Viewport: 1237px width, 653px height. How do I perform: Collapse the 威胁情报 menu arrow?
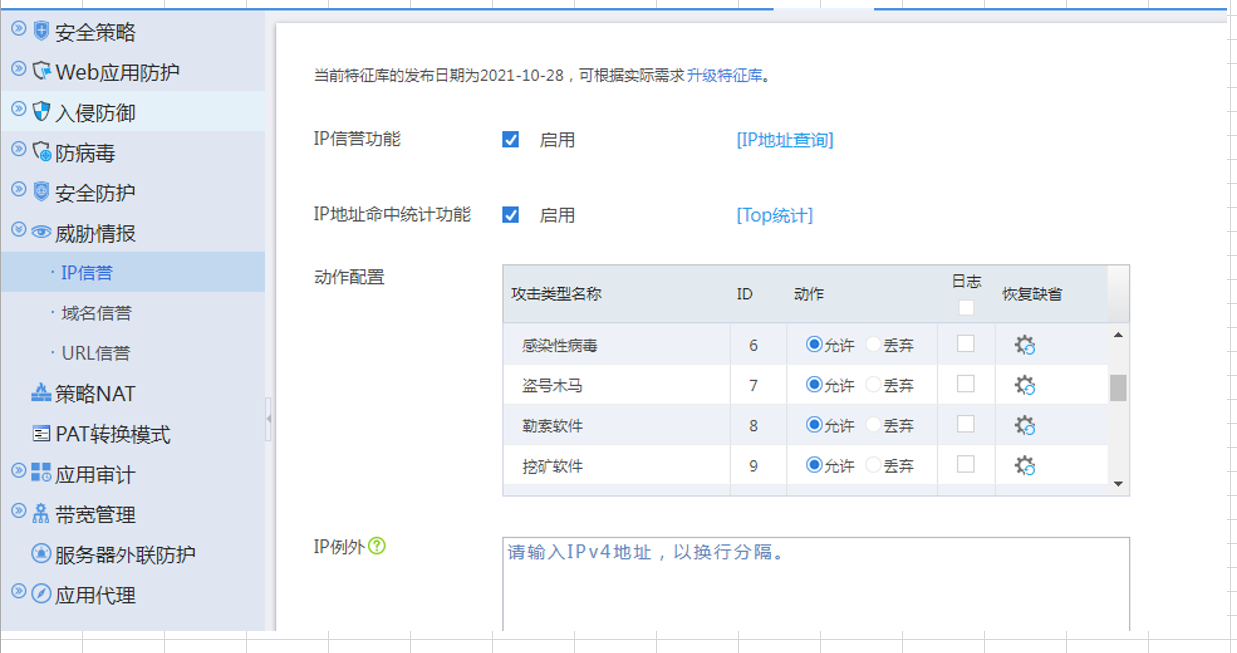click(x=18, y=229)
